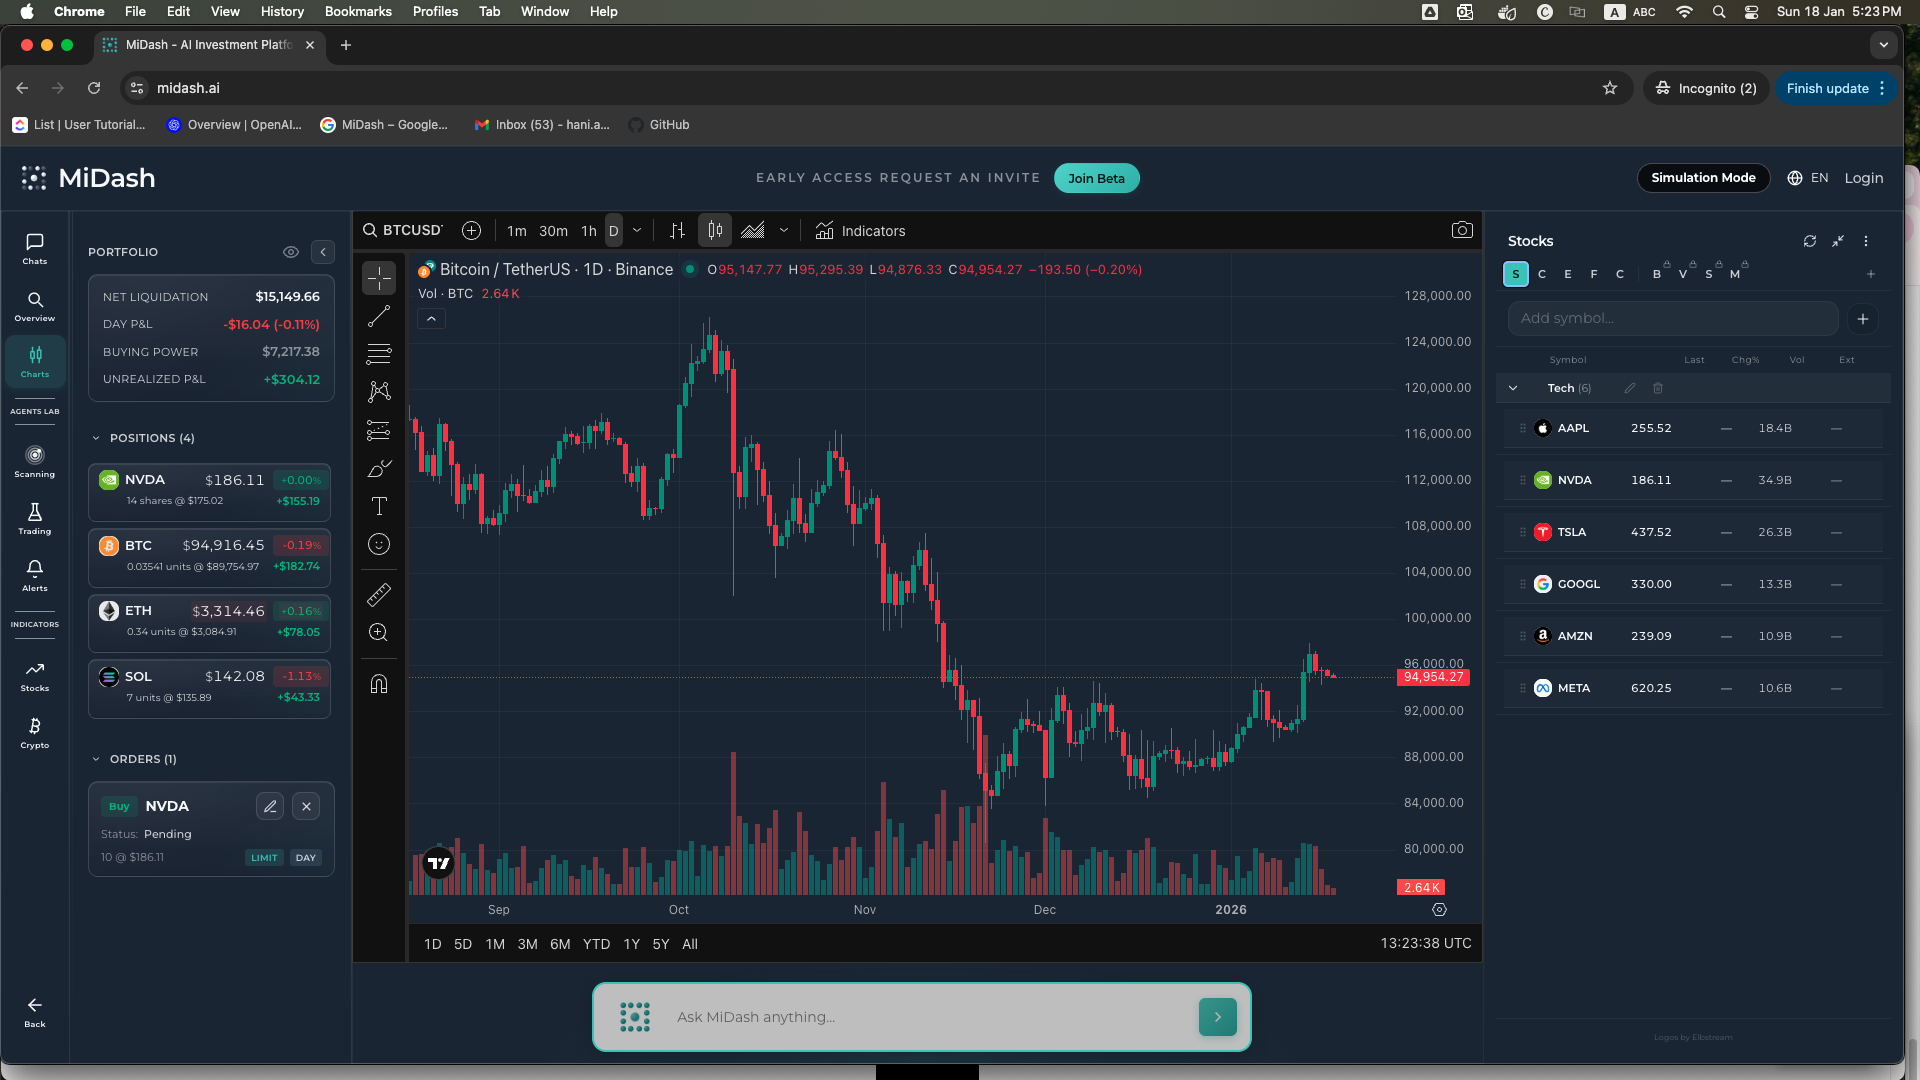
Task: Click the Ask MiDash anything input
Action: pos(920,1017)
